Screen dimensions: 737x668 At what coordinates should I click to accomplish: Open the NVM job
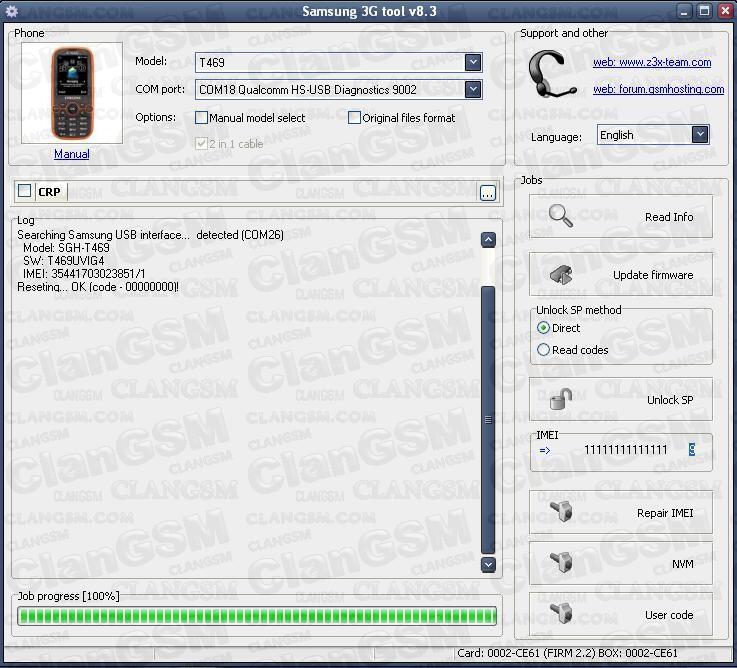pyautogui.click(x=620, y=563)
